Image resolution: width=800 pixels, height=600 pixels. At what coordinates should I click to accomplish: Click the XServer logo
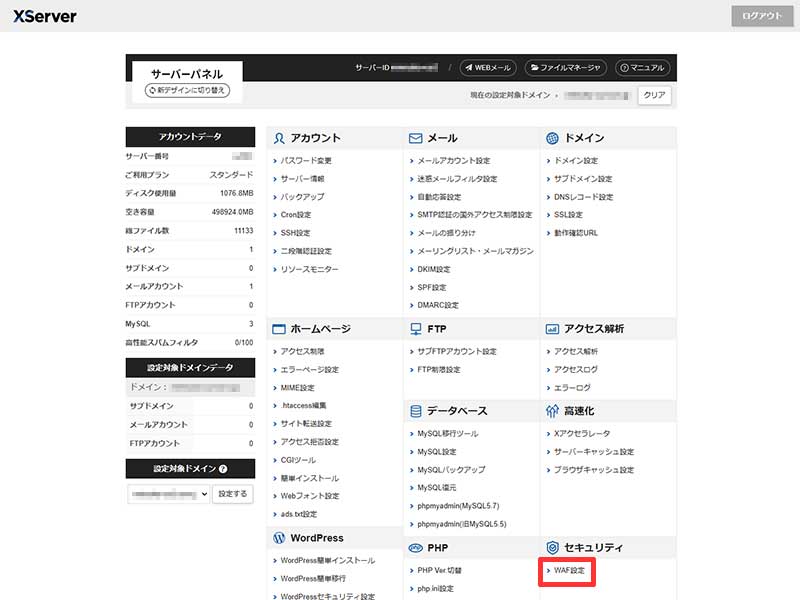(45, 16)
